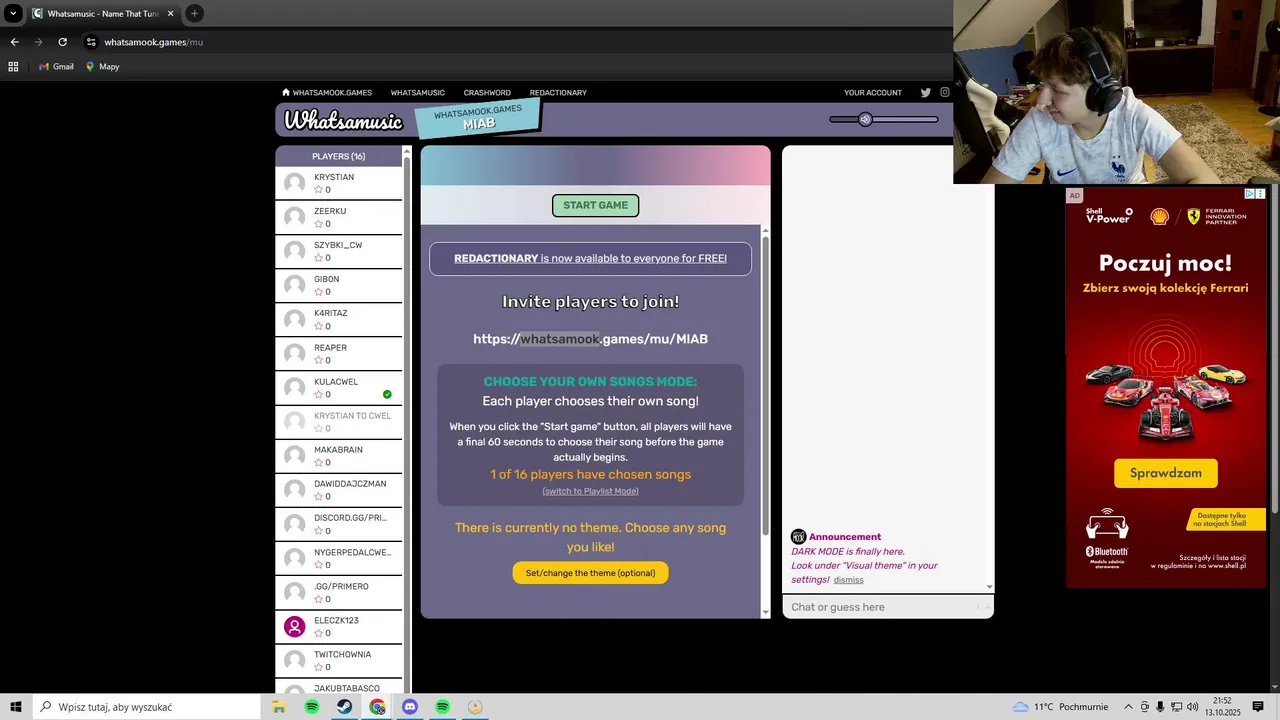
Task: Click green checkmark on KULACWEL row
Action: [x=387, y=394]
